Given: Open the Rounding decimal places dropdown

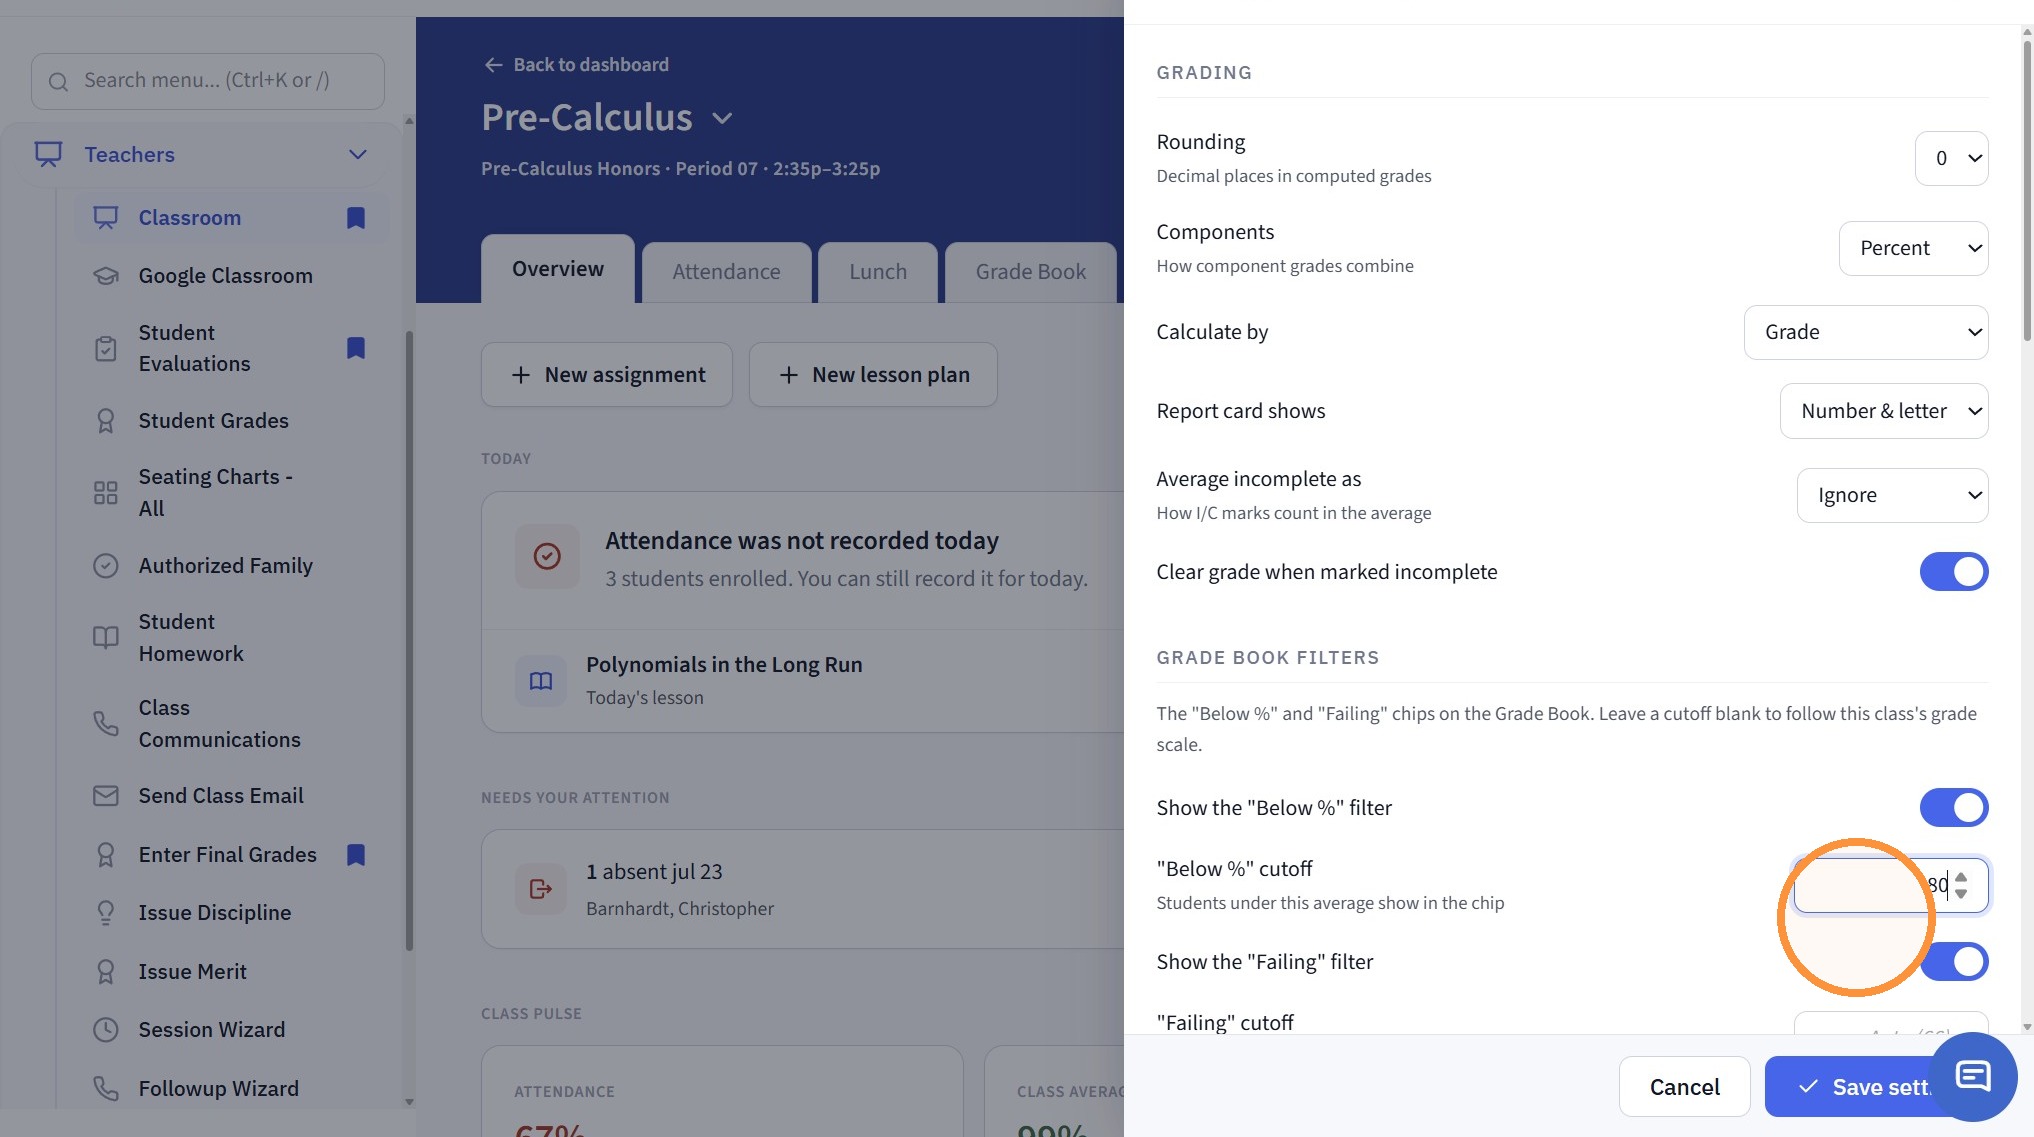Looking at the screenshot, I should pyautogui.click(x=1951, y=158).
